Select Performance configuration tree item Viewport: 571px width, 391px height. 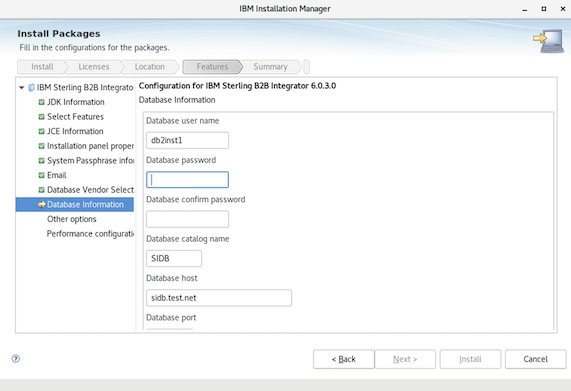[90, 234]
